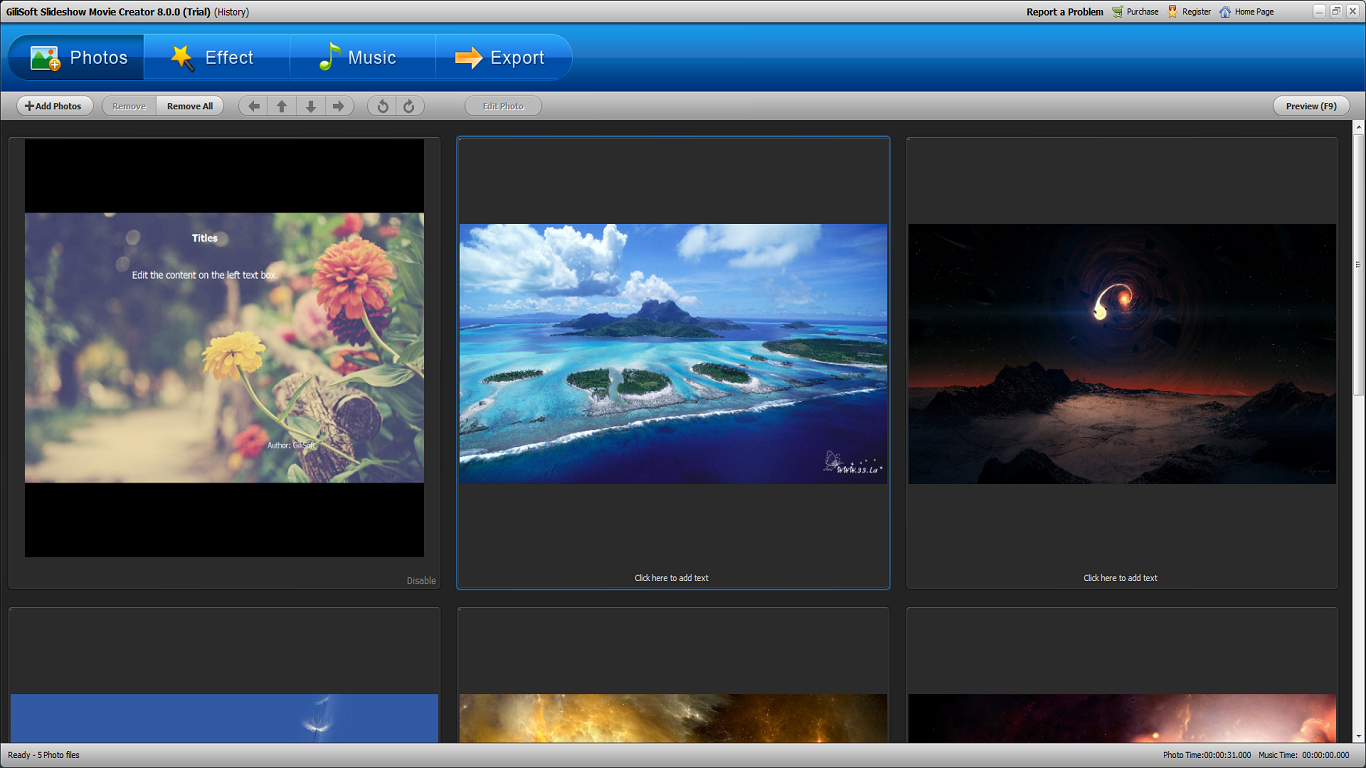This screenshot has height=768, width=1366.
Task: Click the "Music Time: 00:00:00.000" status text
Action: (x=1304, y=755)
